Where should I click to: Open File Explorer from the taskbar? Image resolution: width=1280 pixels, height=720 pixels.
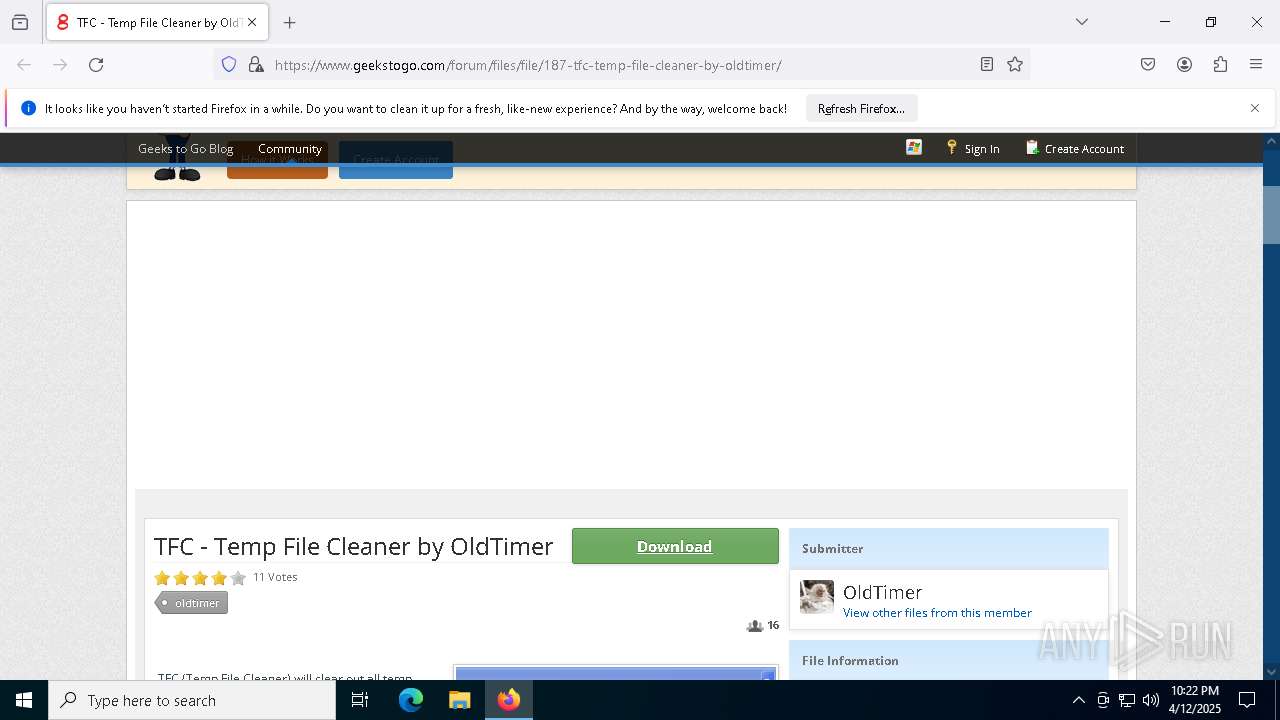coord(459,700)
